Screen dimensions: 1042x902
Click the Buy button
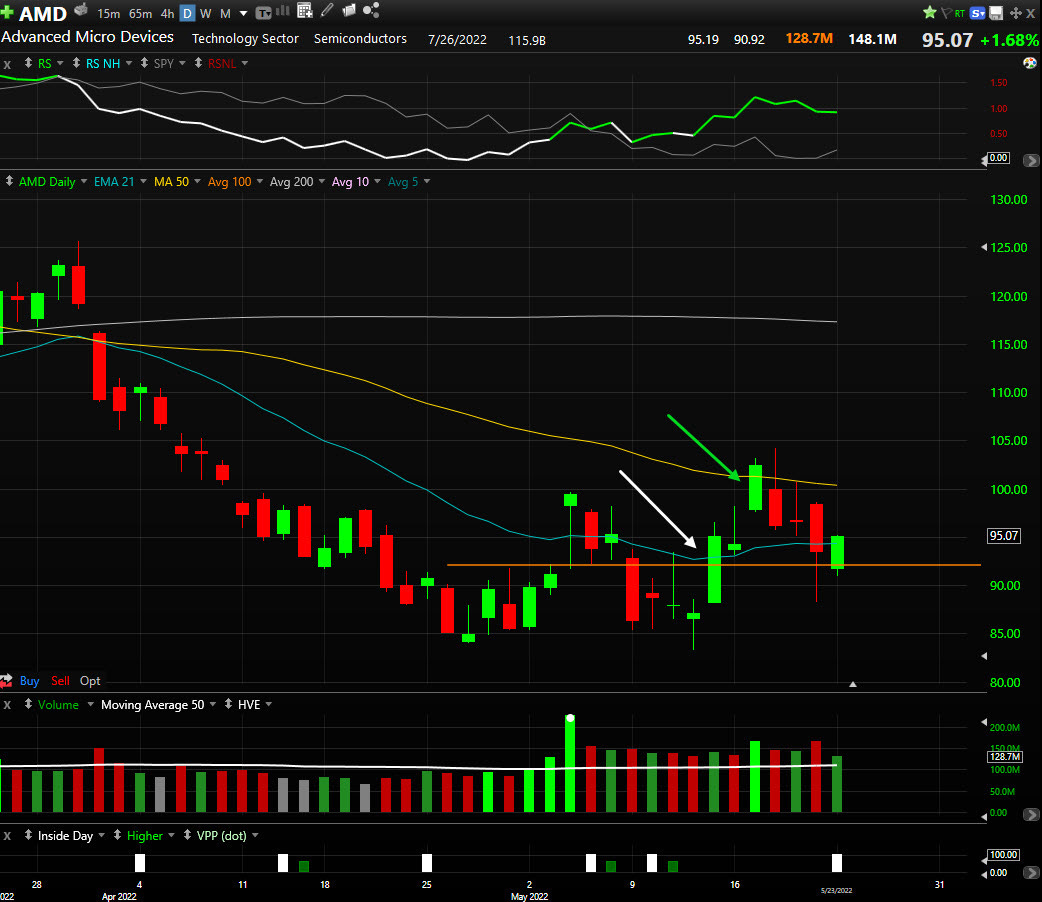pos(29,681)
